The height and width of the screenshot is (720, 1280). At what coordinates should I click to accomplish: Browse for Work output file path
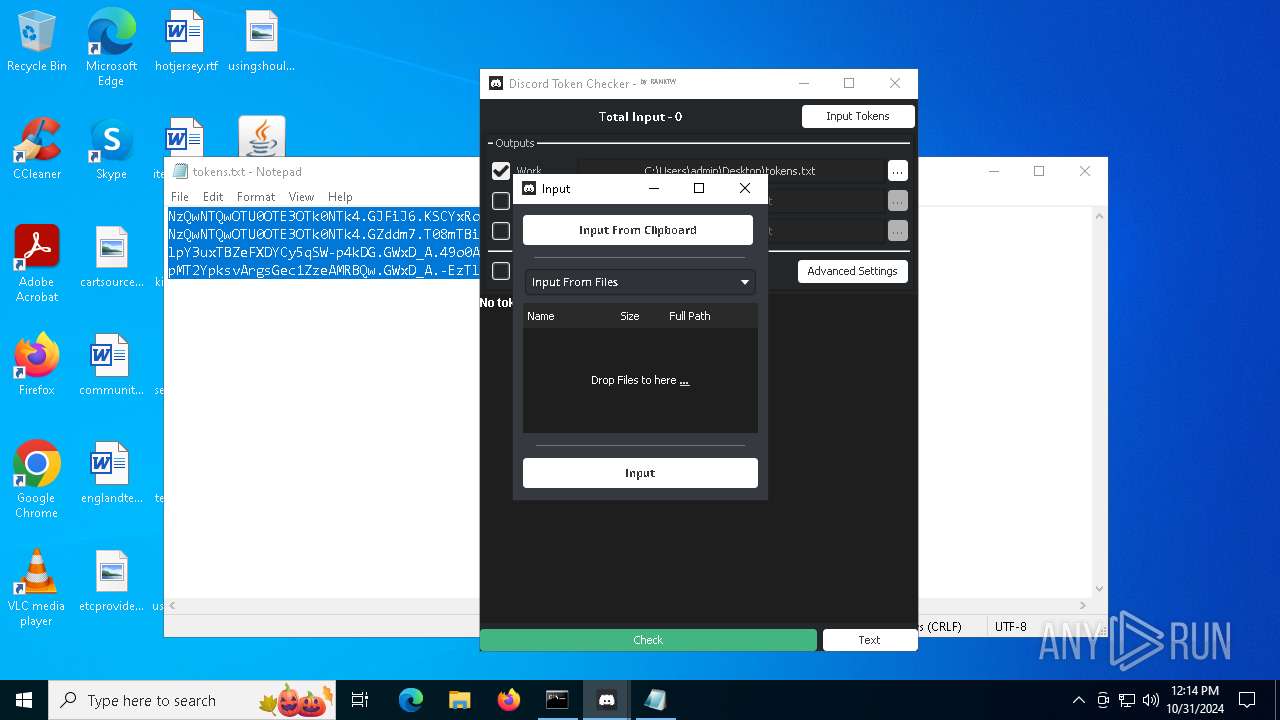pos(898,171)
